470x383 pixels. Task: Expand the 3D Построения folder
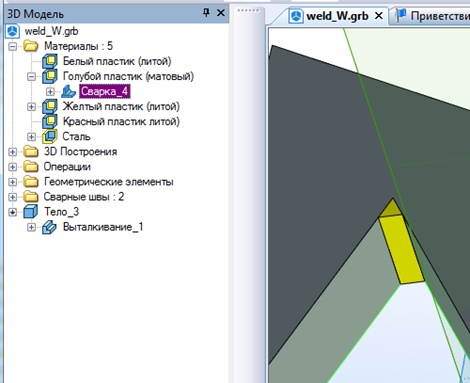tap(12, 152)
